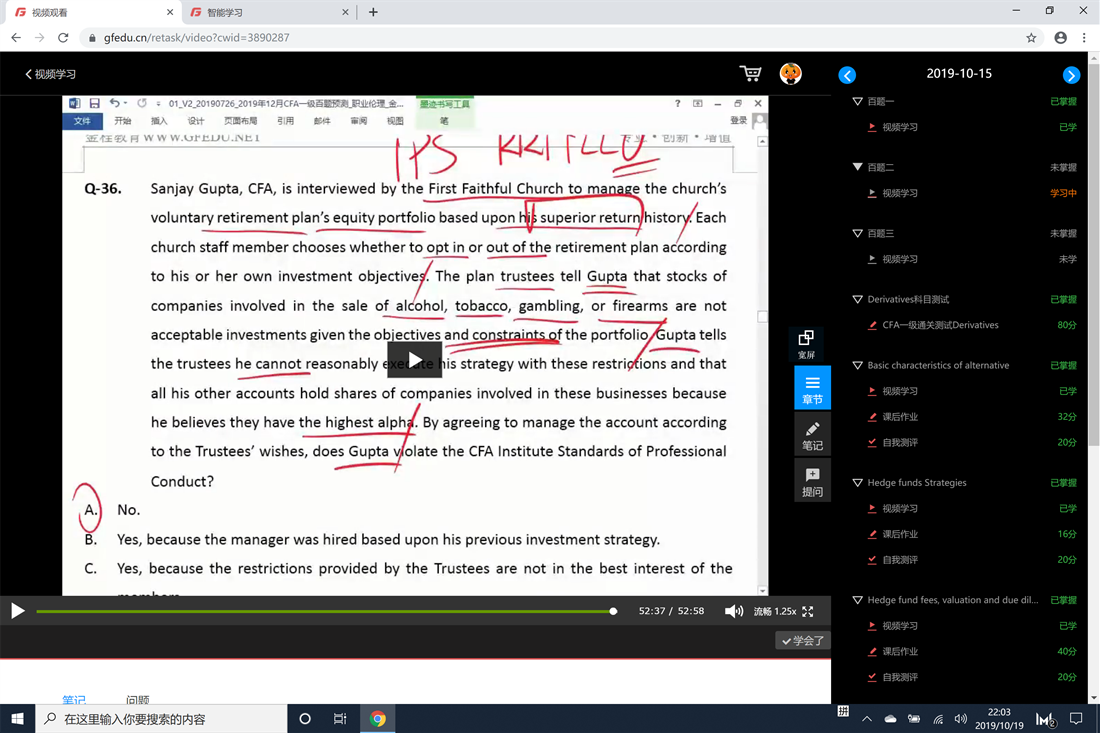Select answer option A. No.
1100x733 pixels.
(x=112, y=509)
